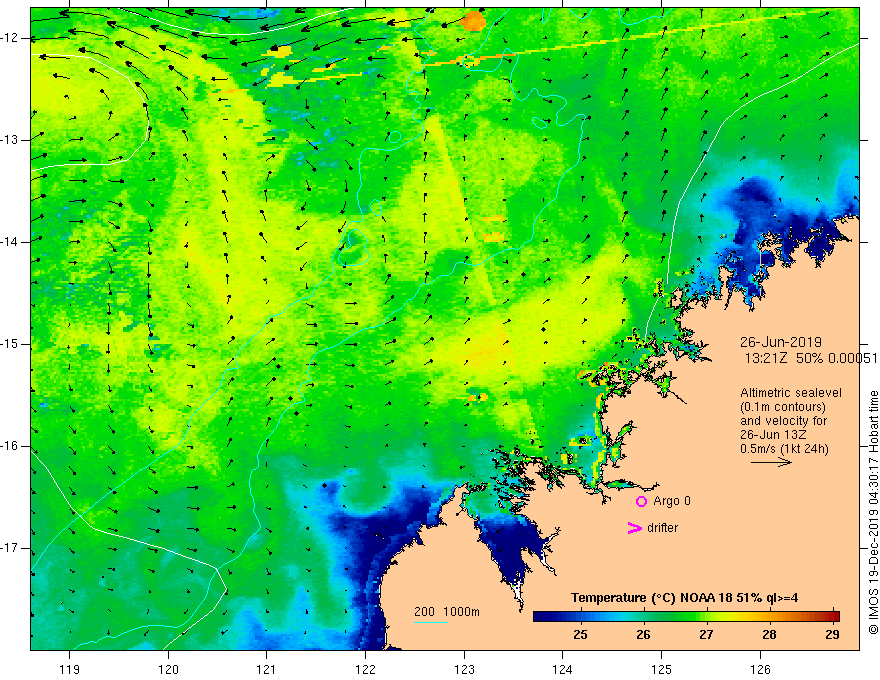Click the '200 1000m' depth contour label
880x680 pixels.
(x=447, y=612)
